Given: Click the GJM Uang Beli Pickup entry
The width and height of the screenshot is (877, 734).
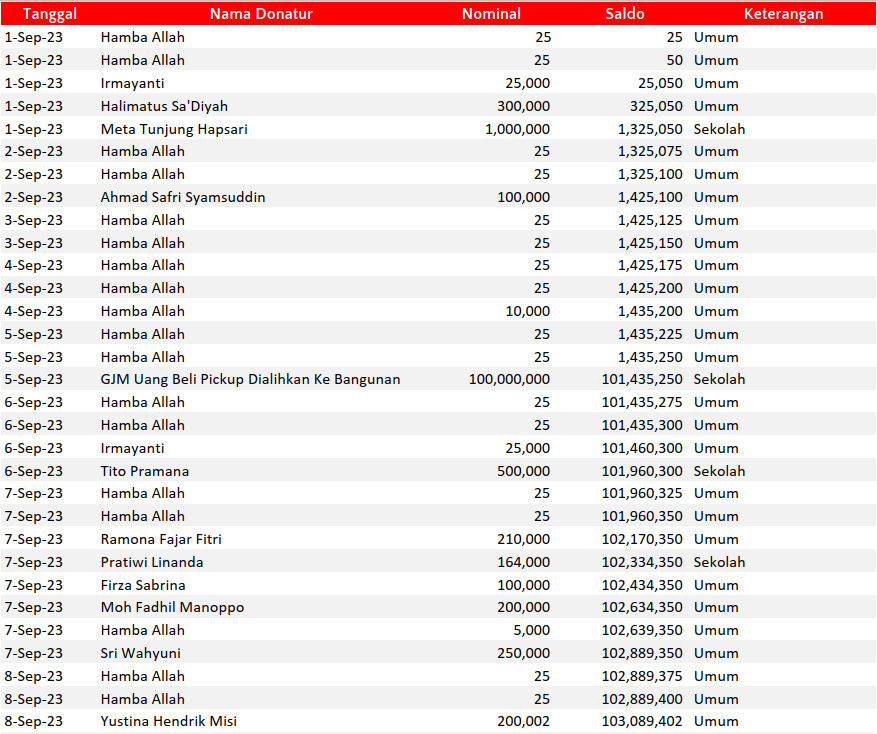Looking at the screenshot, I should [250, 379].
